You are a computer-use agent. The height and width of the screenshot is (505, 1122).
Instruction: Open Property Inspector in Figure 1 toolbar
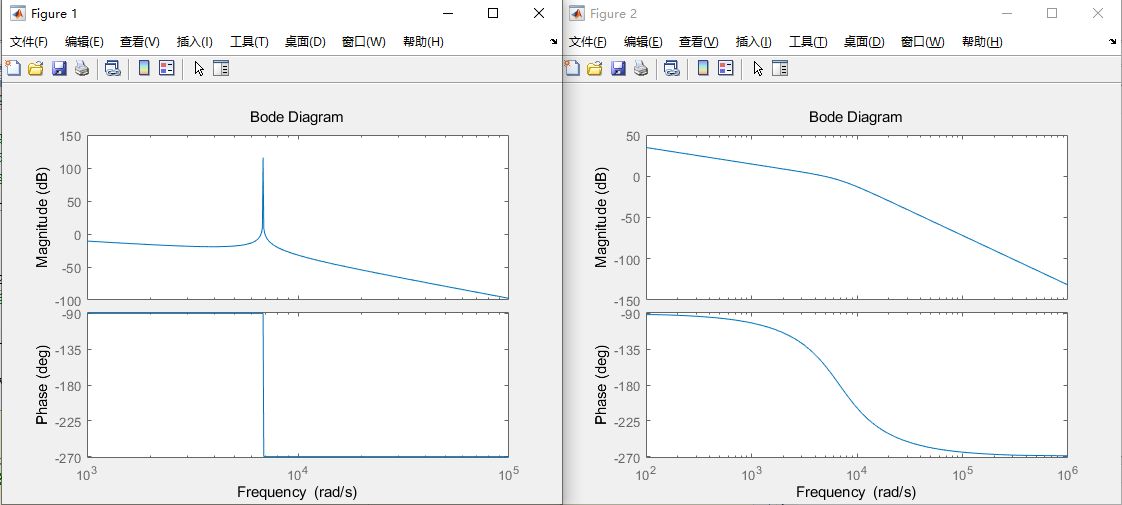(221, 69)
